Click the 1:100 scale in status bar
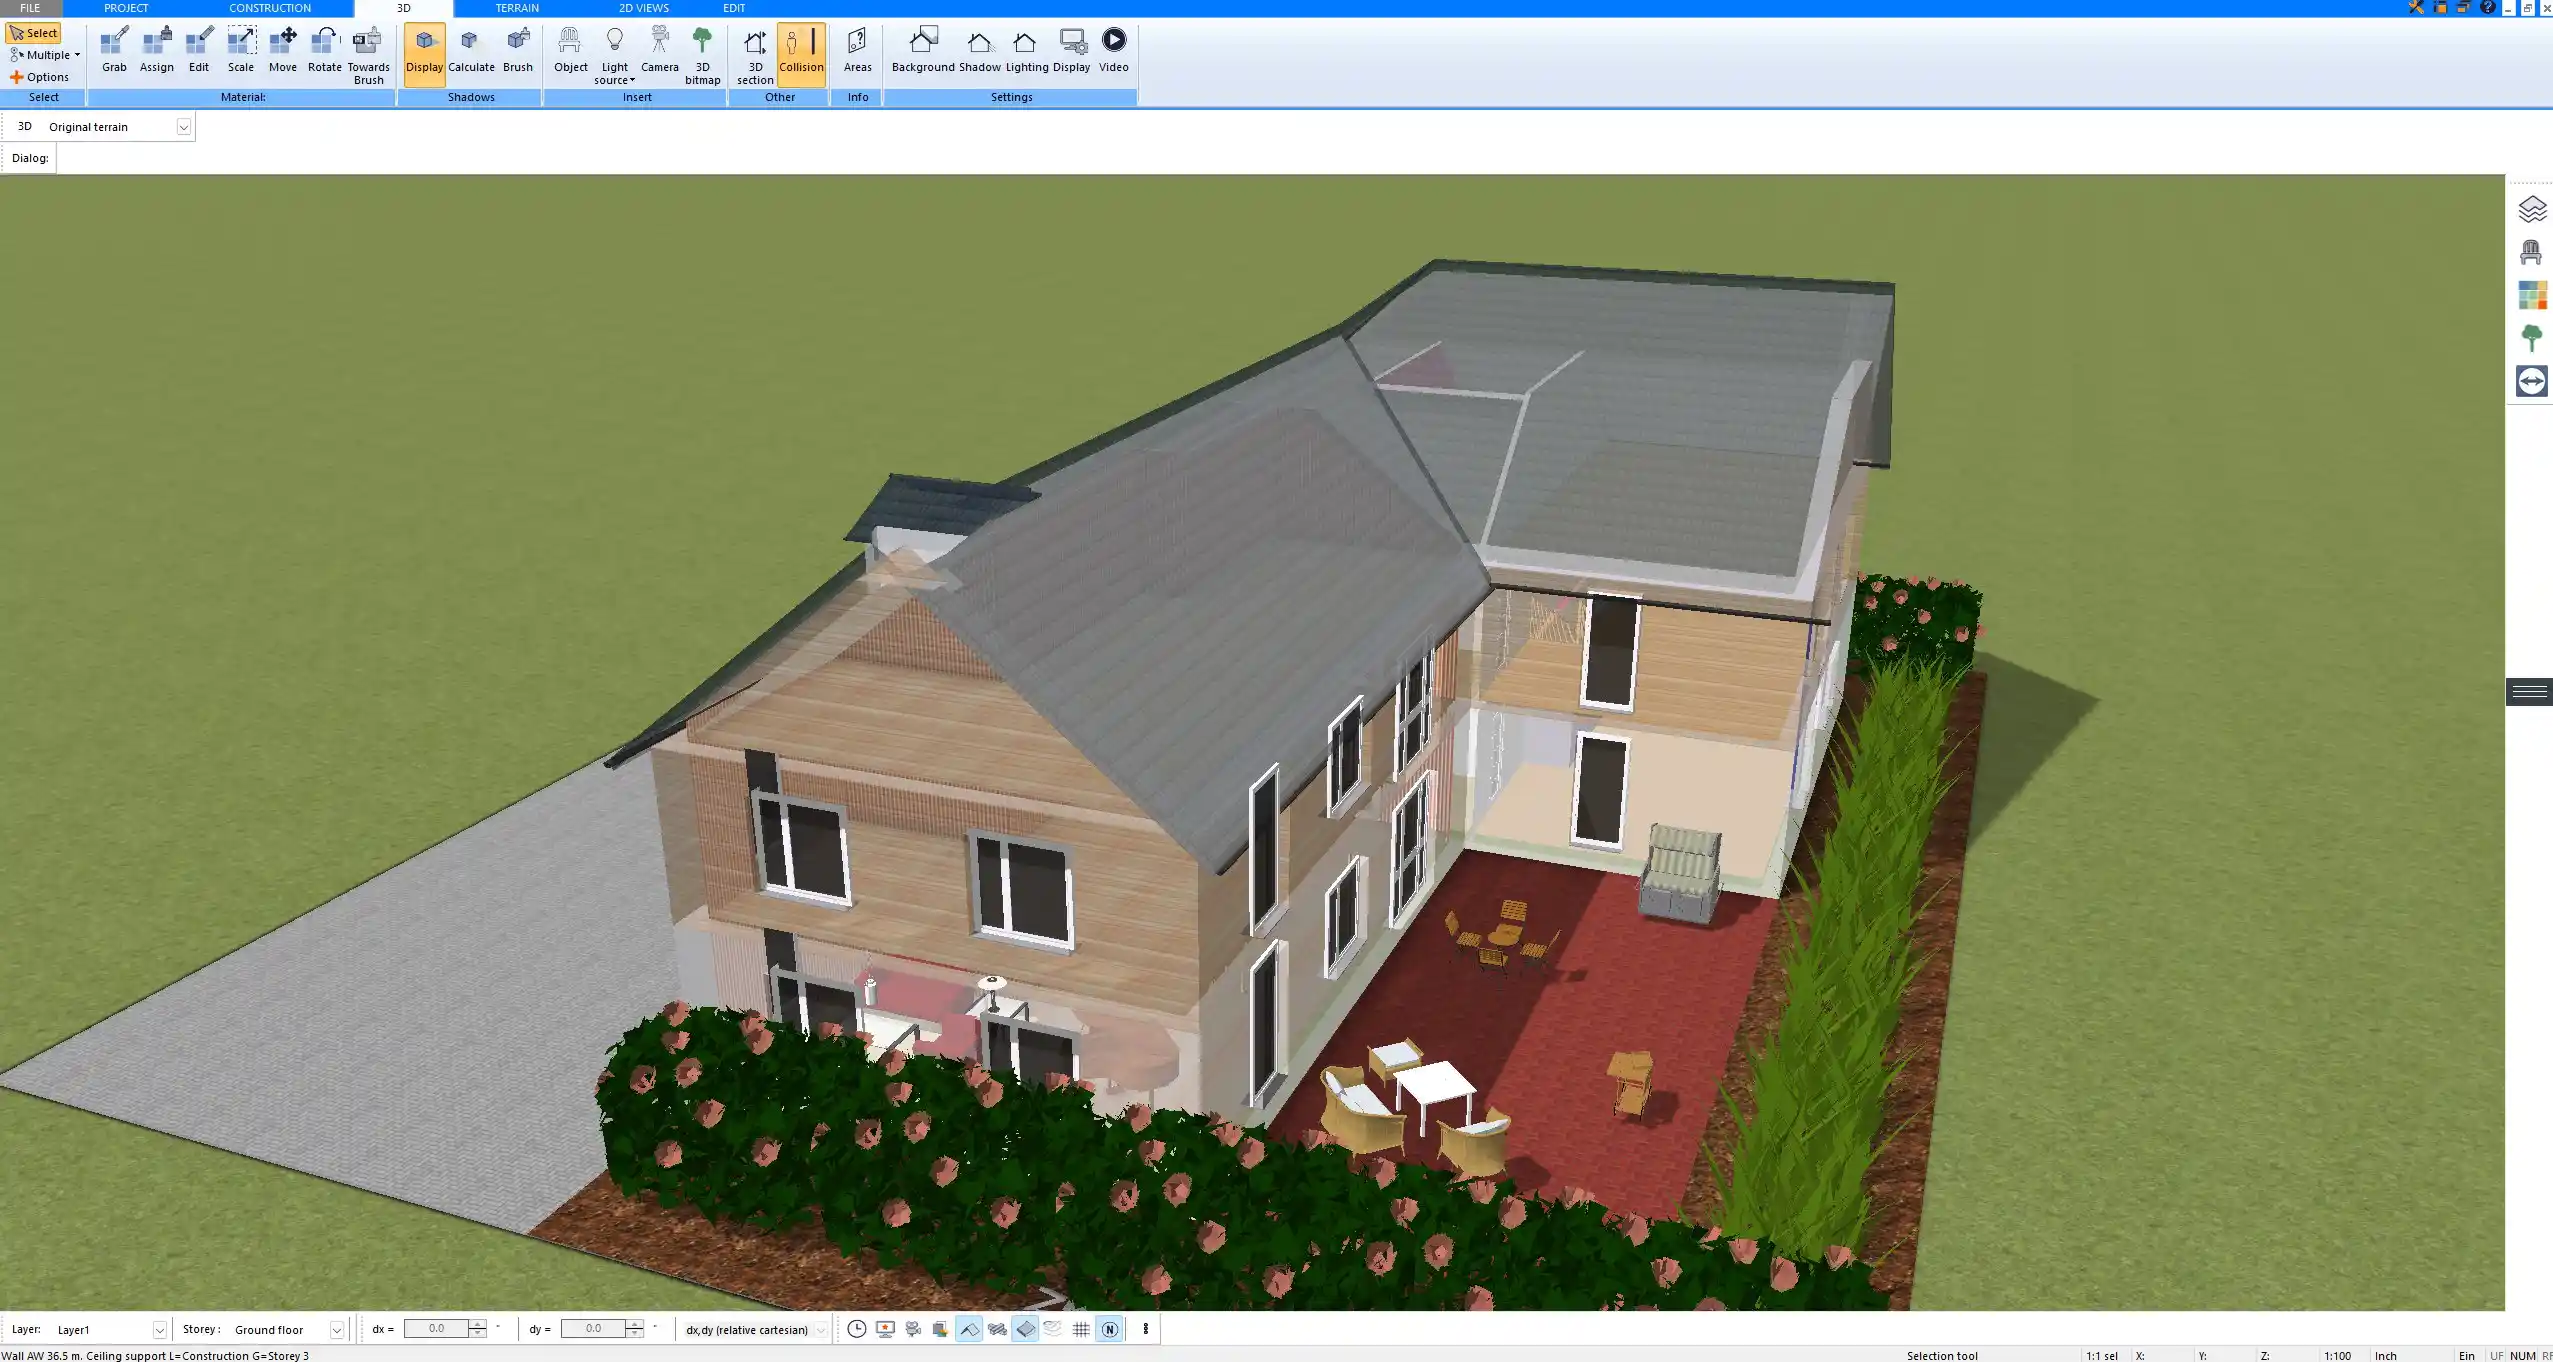 coord(2337,1355)
